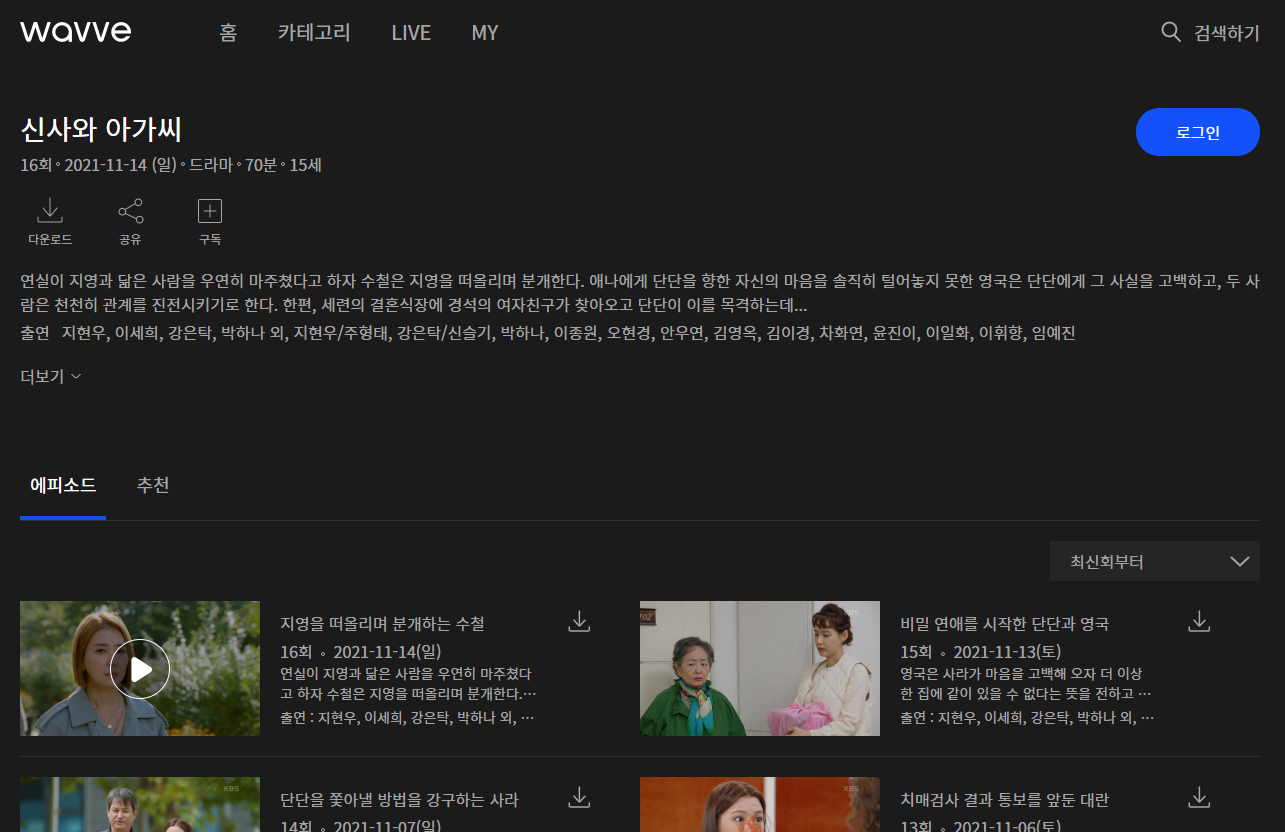Open the episode 15회 thumbnail
The width and height of the screenshot is (1285, 832).
pos(760,668)
